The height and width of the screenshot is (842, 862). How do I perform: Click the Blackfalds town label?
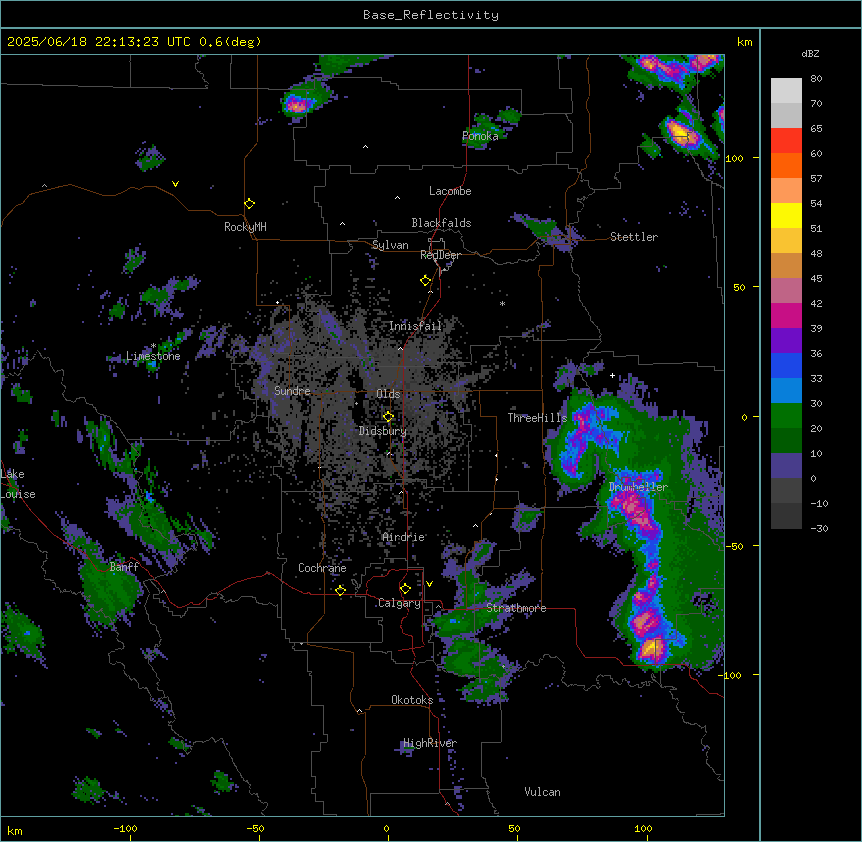pyautogui.click(x=441, y=223)
